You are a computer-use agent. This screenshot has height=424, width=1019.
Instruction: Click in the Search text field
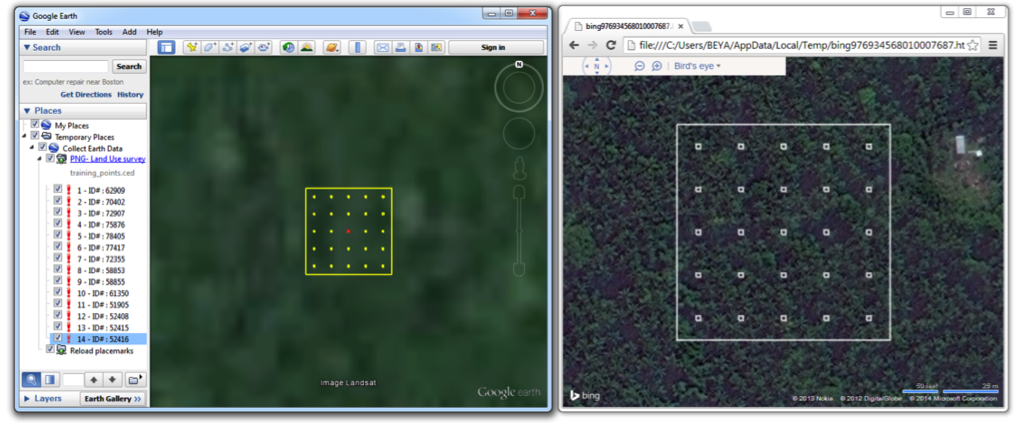[x=66, y=66]
